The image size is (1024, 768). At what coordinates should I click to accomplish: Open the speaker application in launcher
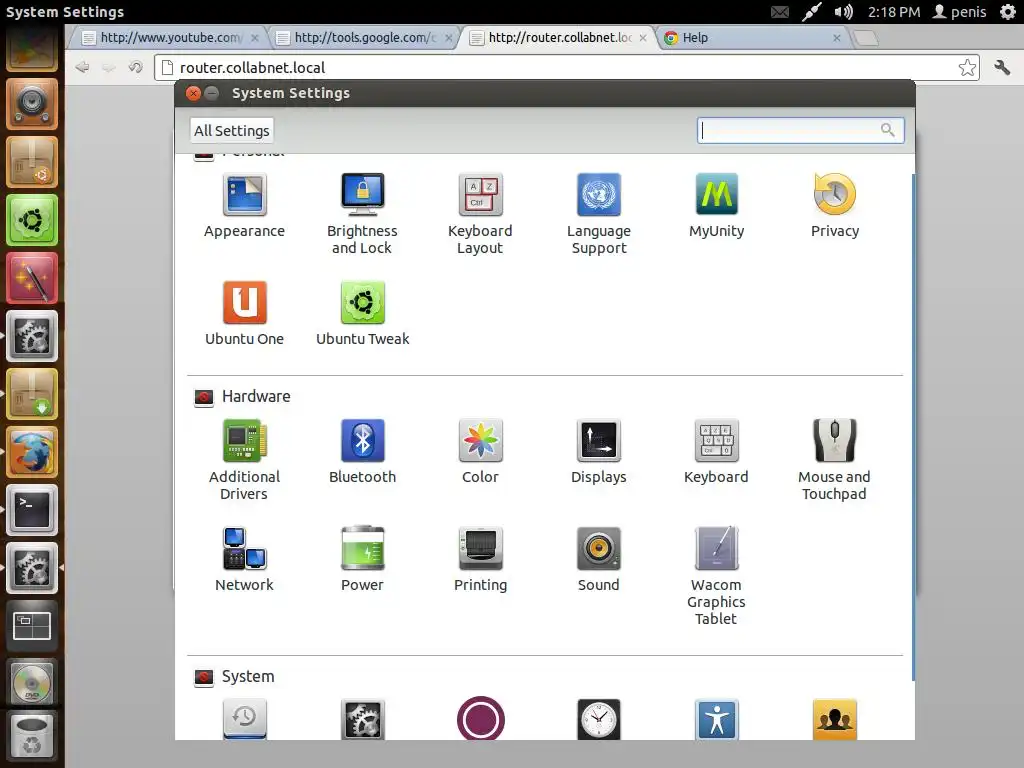click(32, 104)
